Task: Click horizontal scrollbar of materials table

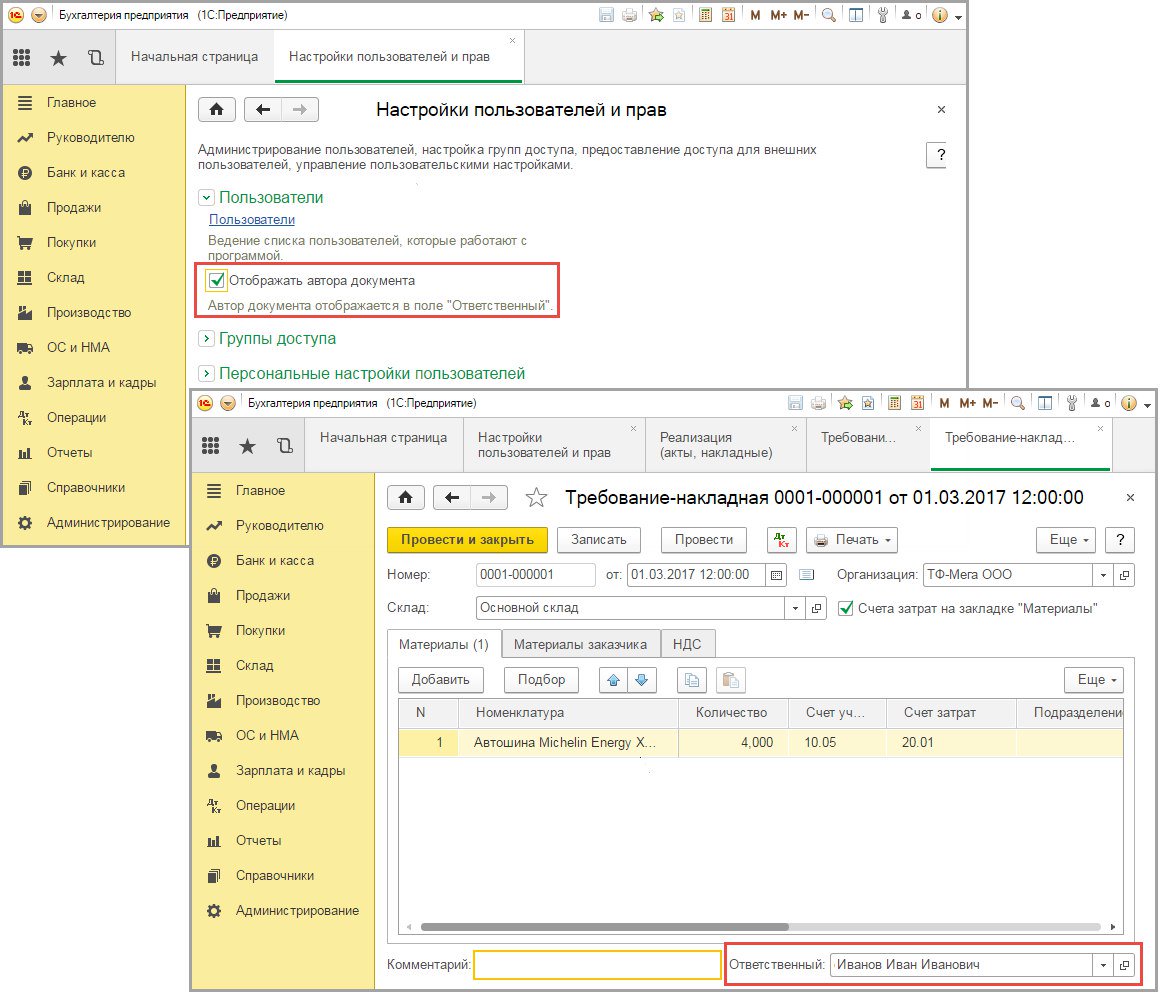Action: (604, 927)
